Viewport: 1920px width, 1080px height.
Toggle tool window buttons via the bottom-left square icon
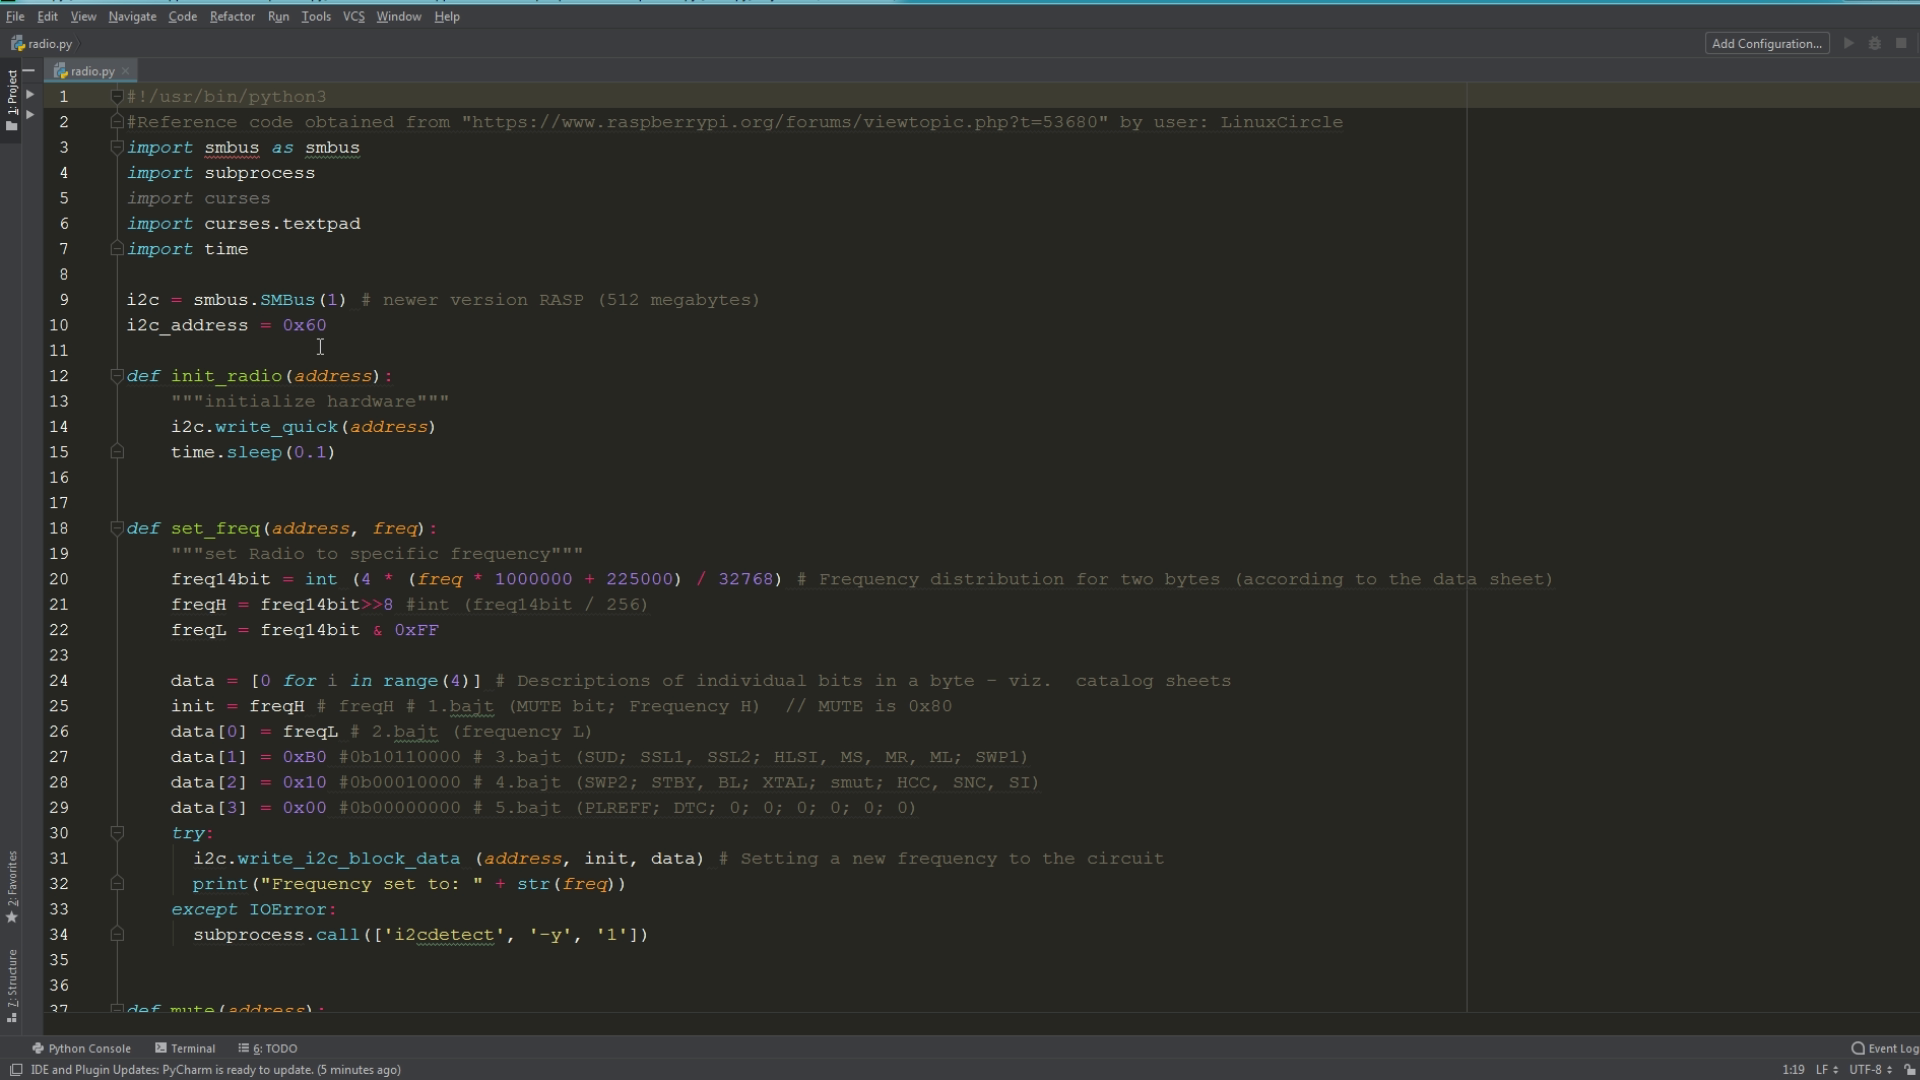pos(15,1069)
